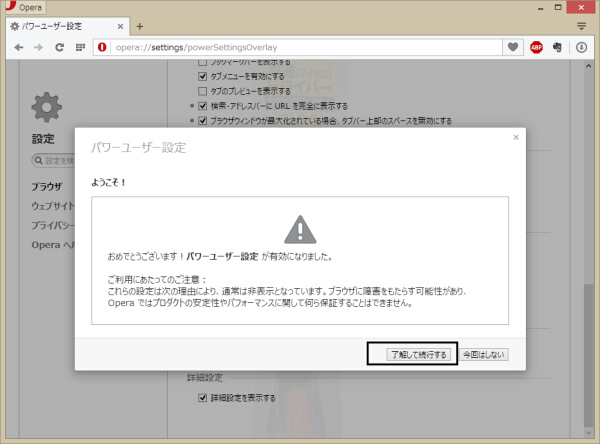Close the power user dialog with X
This screenshot has width=600, height=444.
[x=516, y=137]
